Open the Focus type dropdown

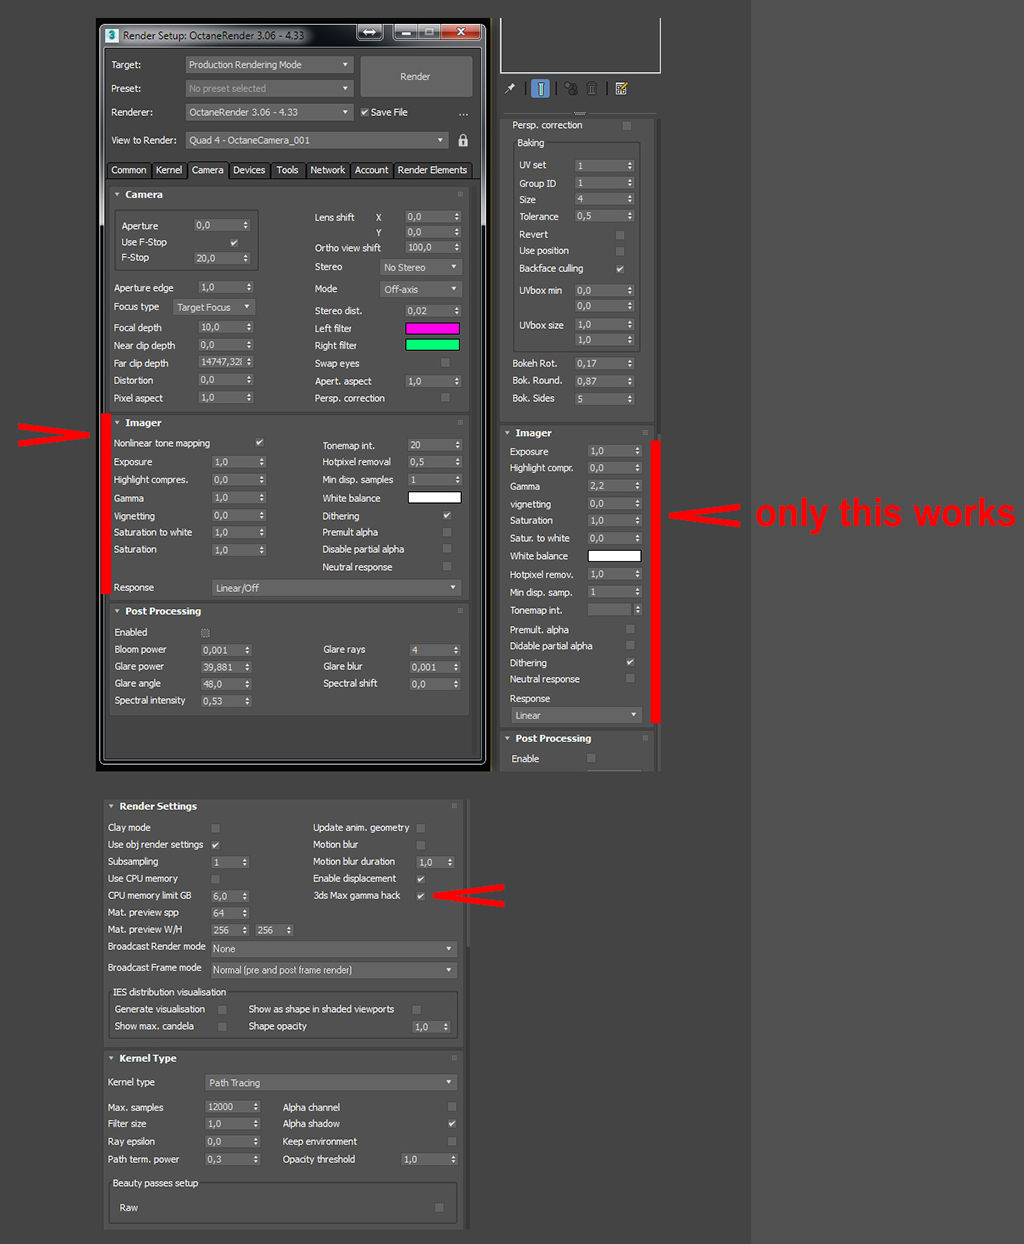click(214, 307)
